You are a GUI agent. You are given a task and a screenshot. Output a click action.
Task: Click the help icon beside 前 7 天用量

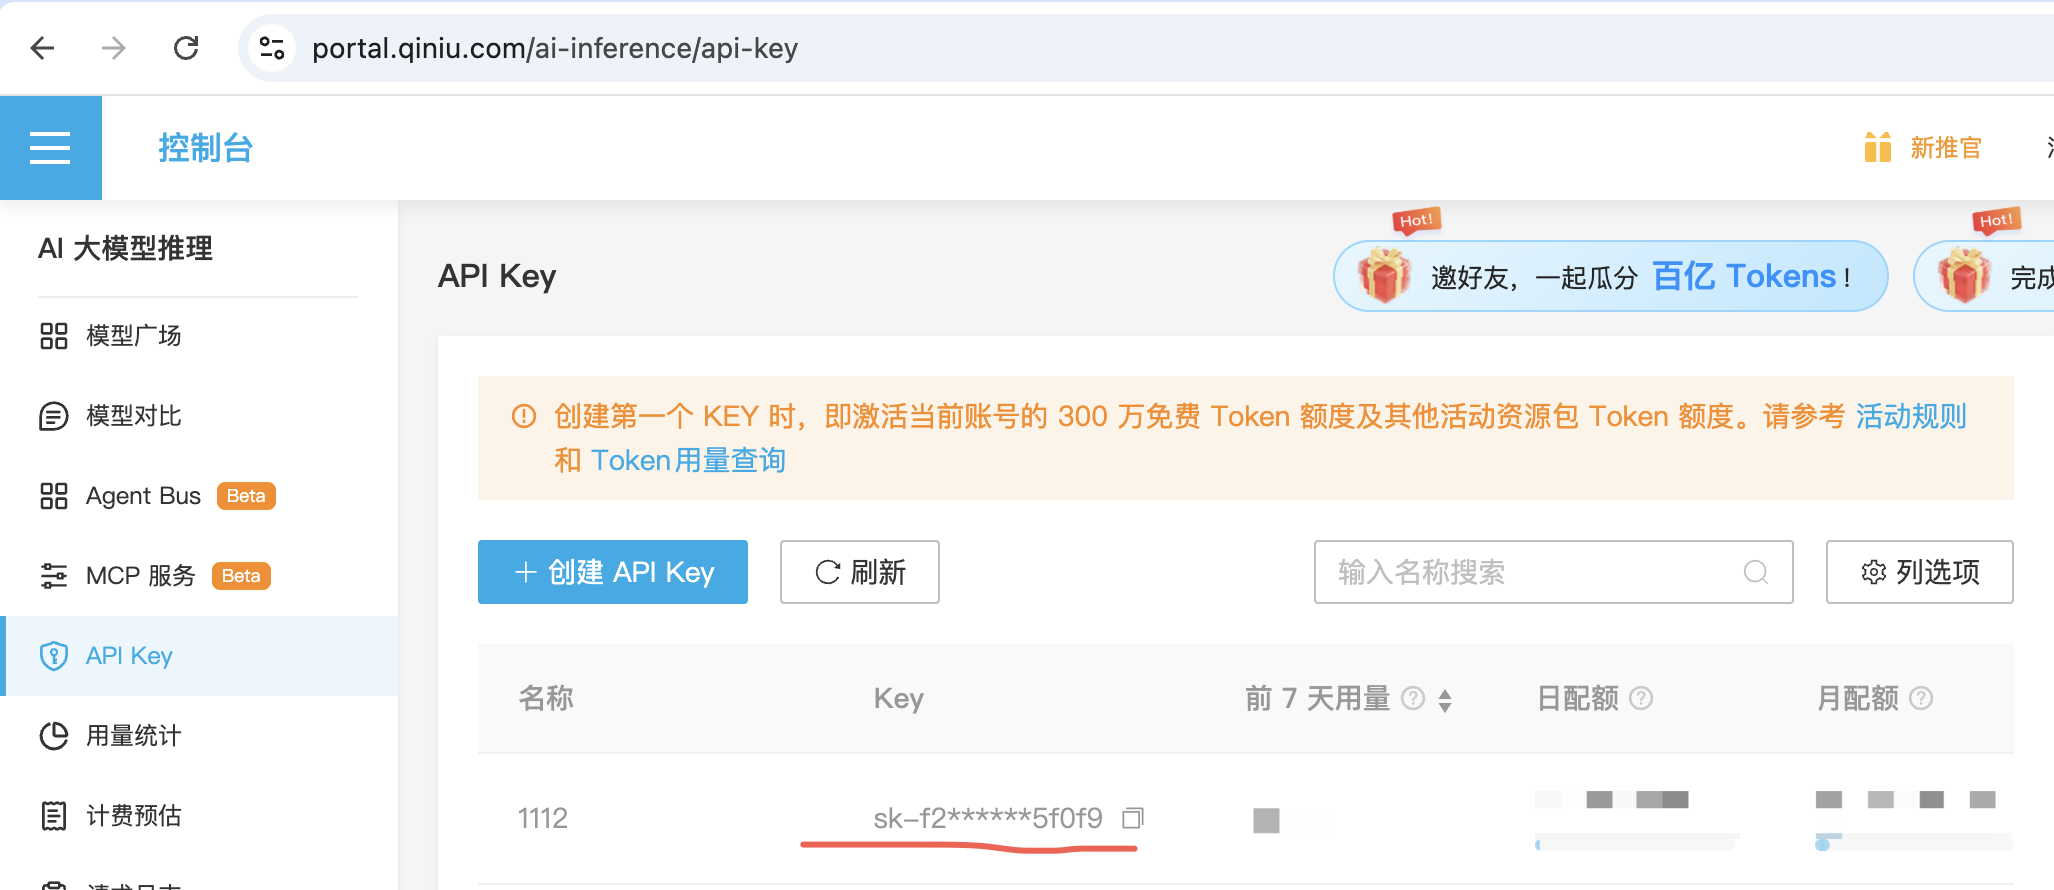click(x=1413, y=698)
